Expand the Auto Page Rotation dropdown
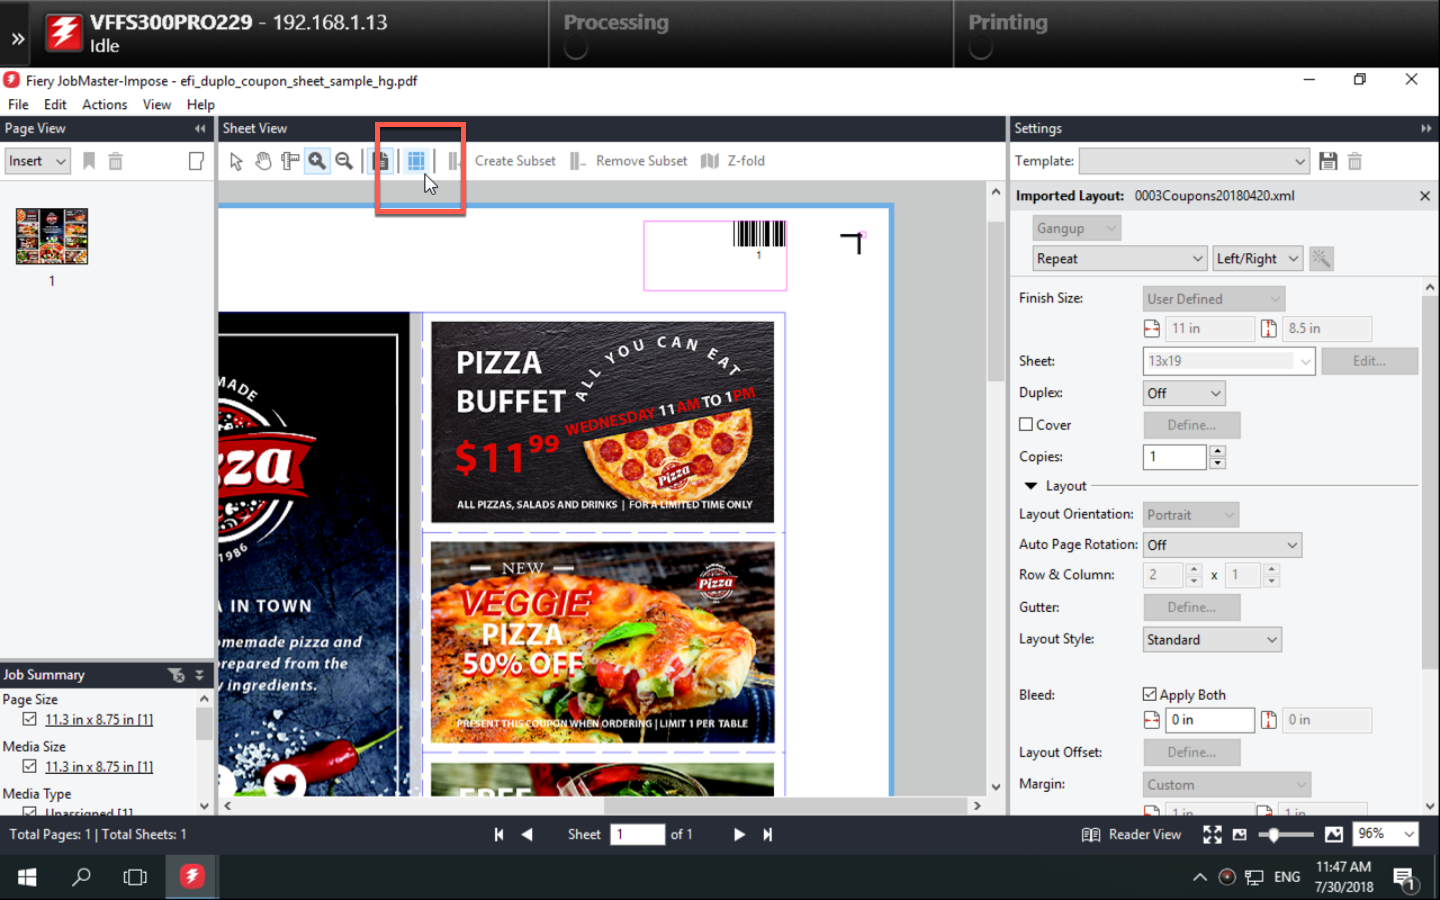The width and height of the screenshot is (1440, 900). 1222,545
